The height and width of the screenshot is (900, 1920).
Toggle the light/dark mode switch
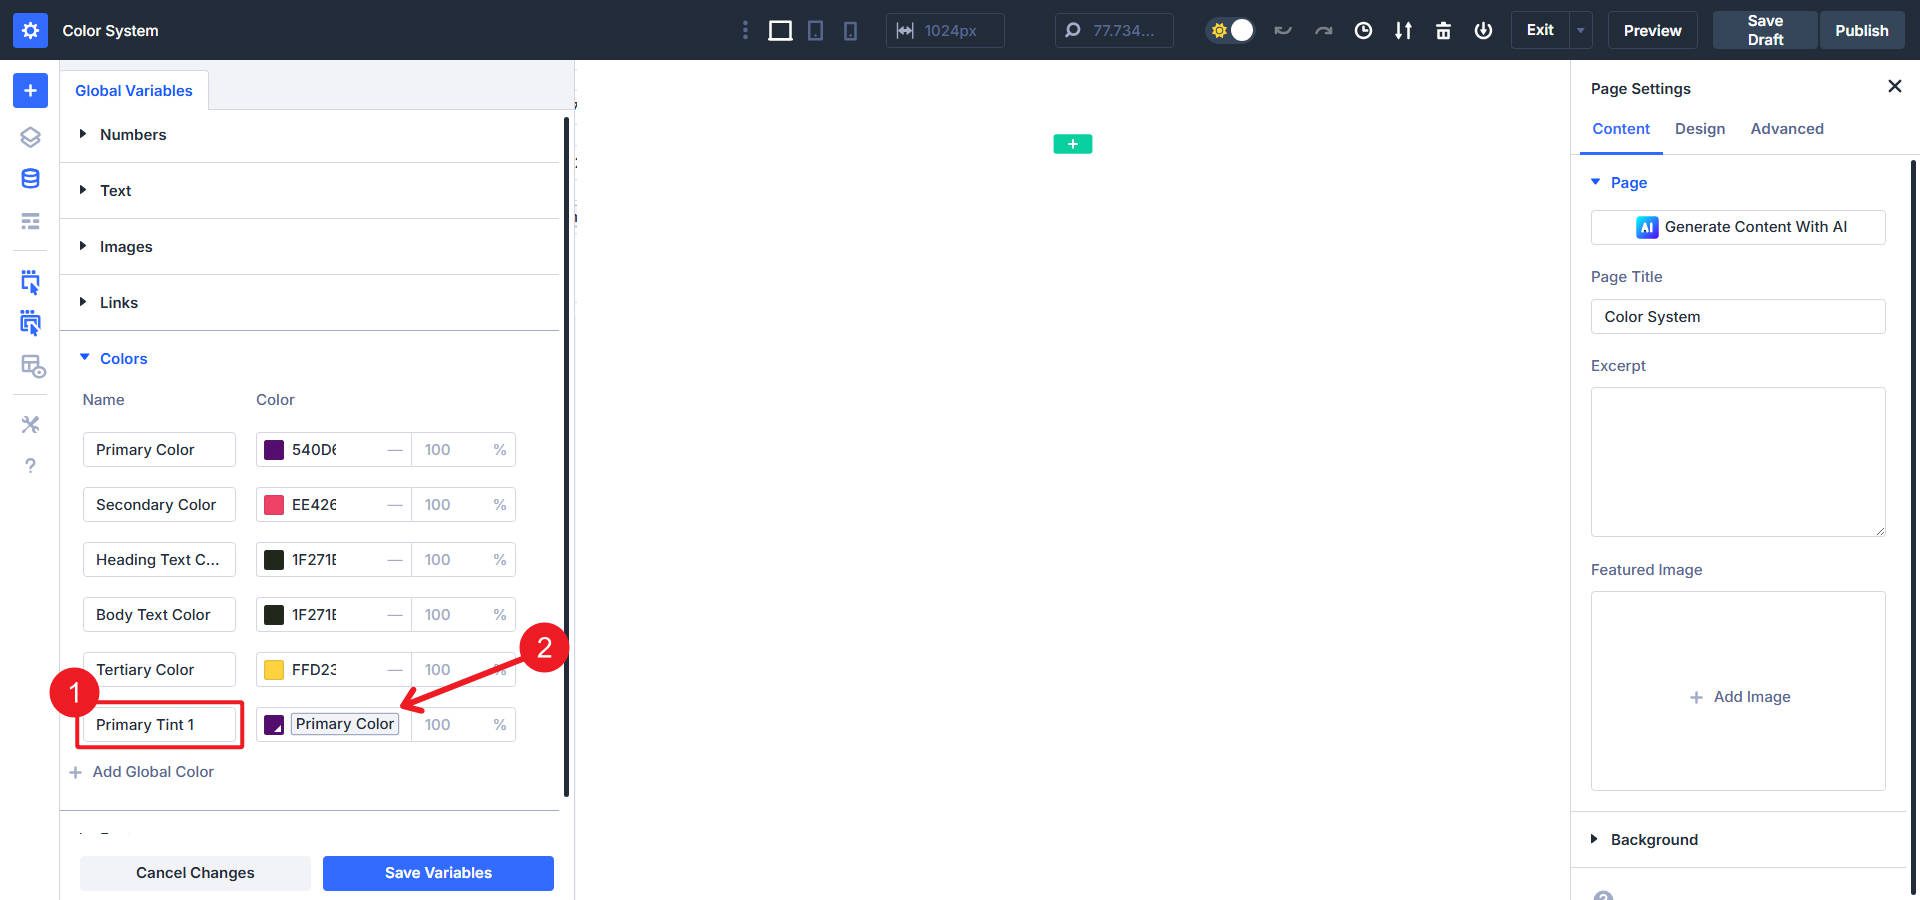coord(1230,30)
